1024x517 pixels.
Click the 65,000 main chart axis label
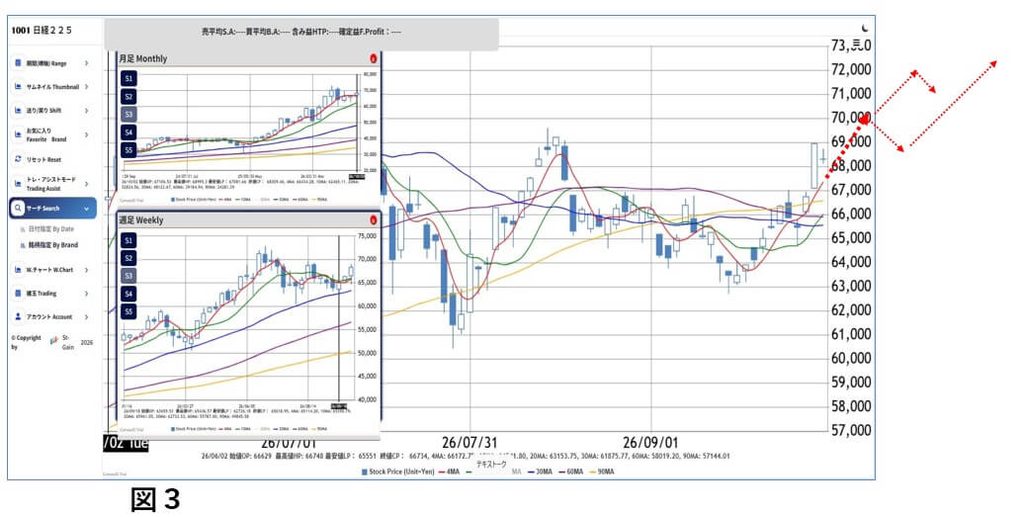tap(851, 238)
